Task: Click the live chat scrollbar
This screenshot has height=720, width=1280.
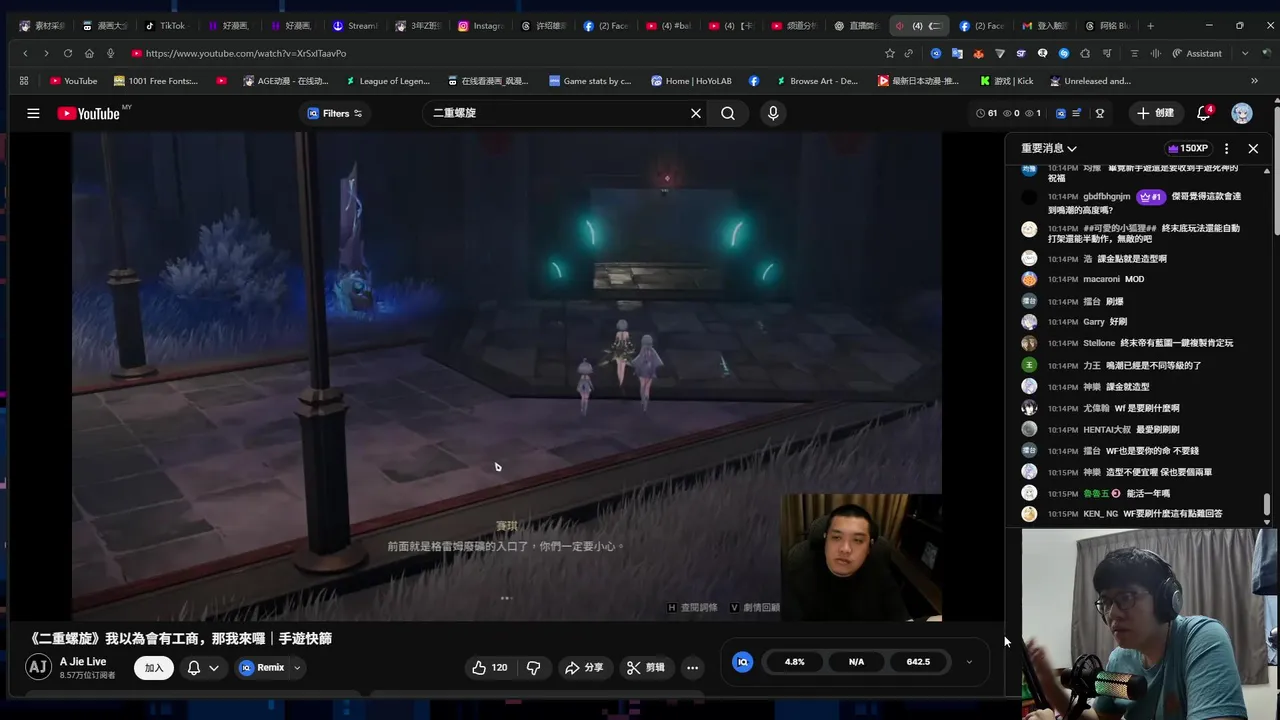Action: click(x=1267, y=504)
